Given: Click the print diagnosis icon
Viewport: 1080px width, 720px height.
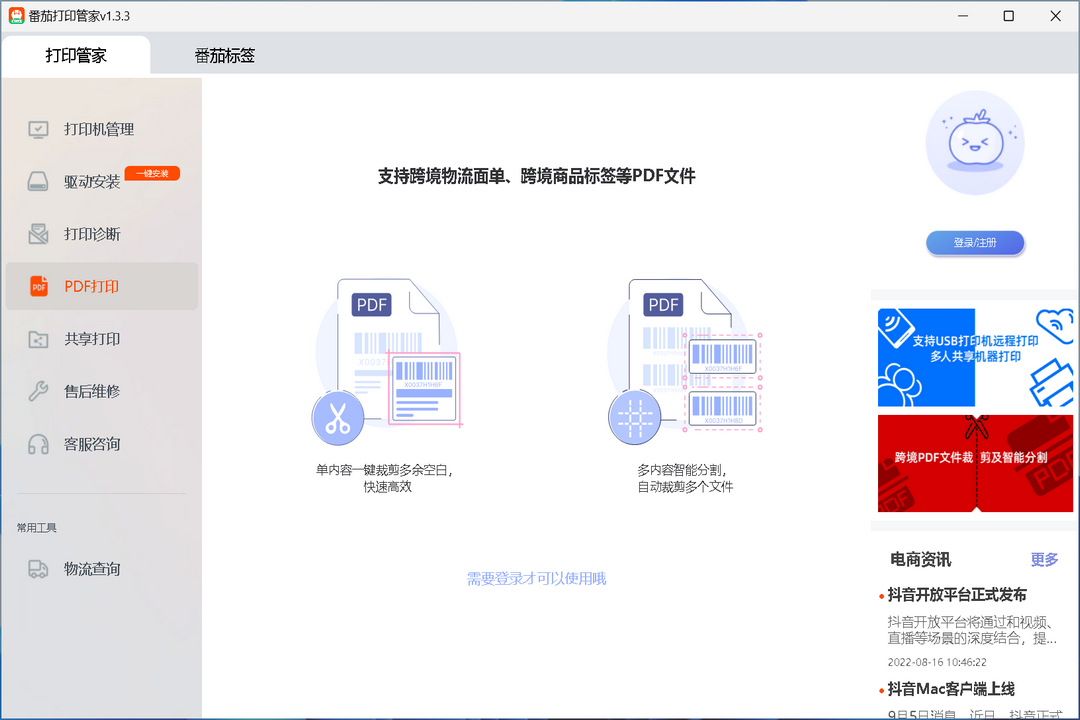Looking at the screenshot, I should 38,234.
